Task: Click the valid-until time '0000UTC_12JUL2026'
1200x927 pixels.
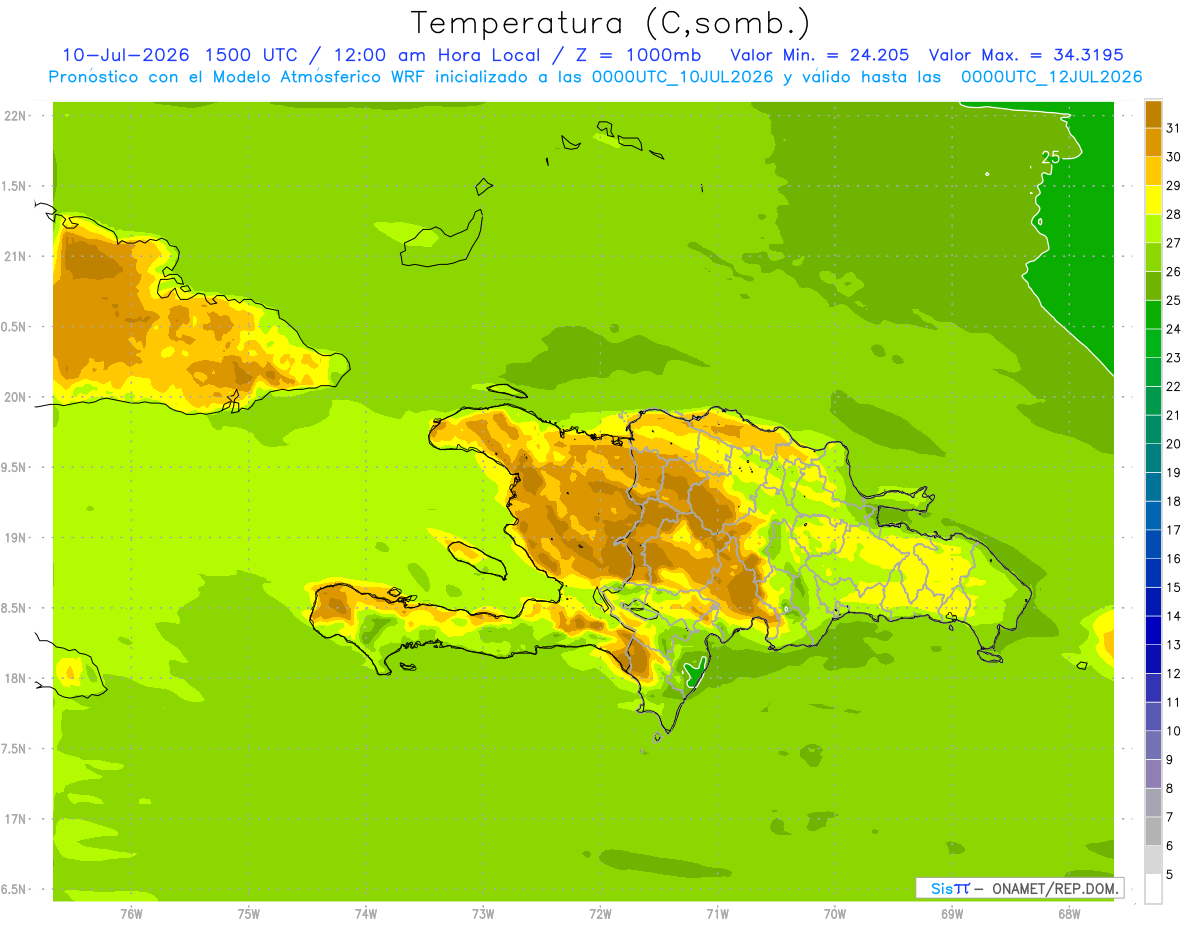Action: 1051,77
